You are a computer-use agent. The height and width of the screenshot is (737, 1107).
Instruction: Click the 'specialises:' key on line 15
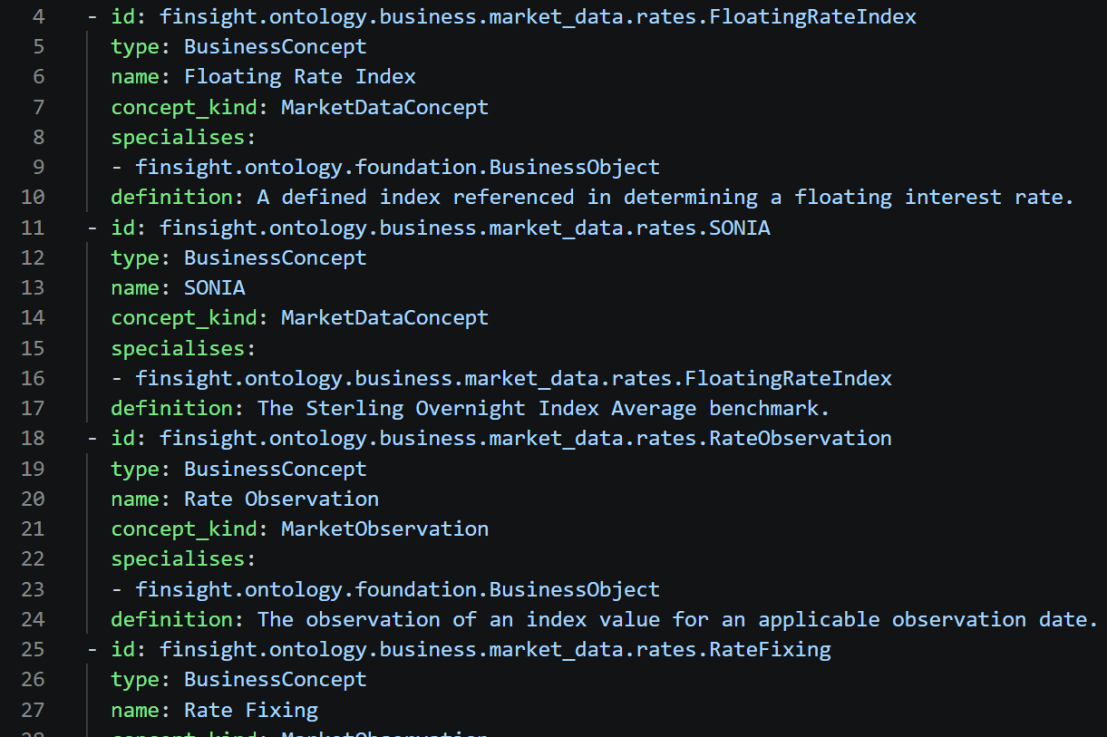click(183, 348)
